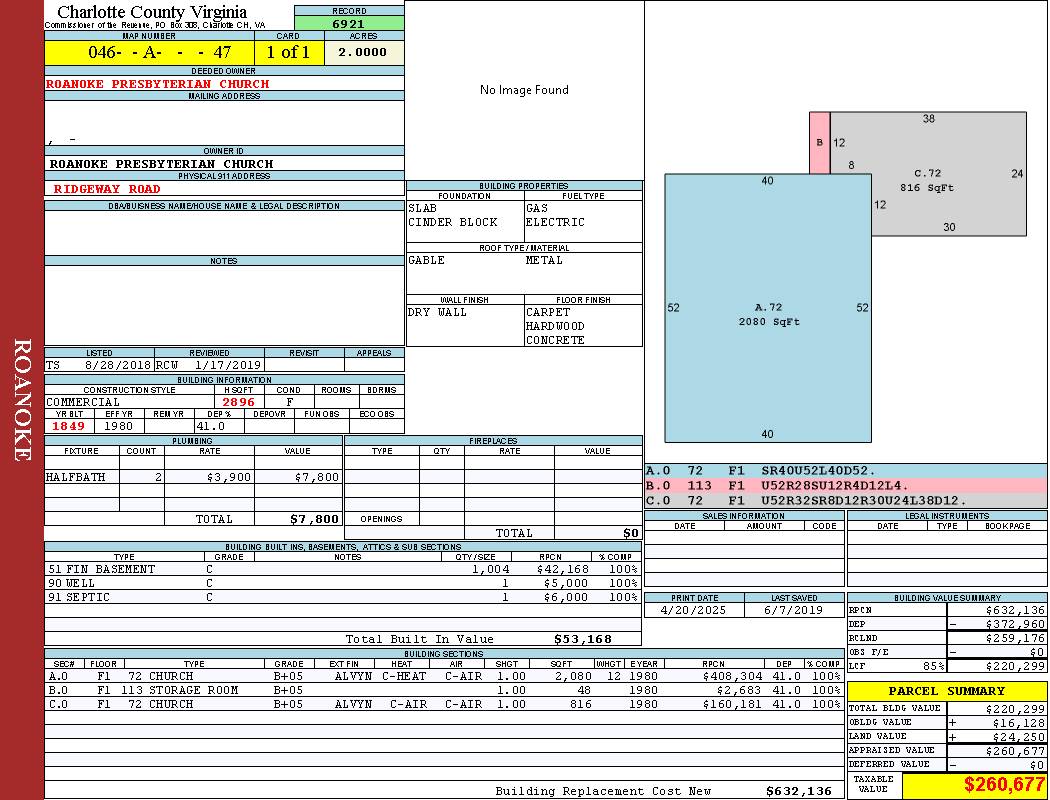
Task: Click the pink B.0 sketch legend row
Action: 845,485
